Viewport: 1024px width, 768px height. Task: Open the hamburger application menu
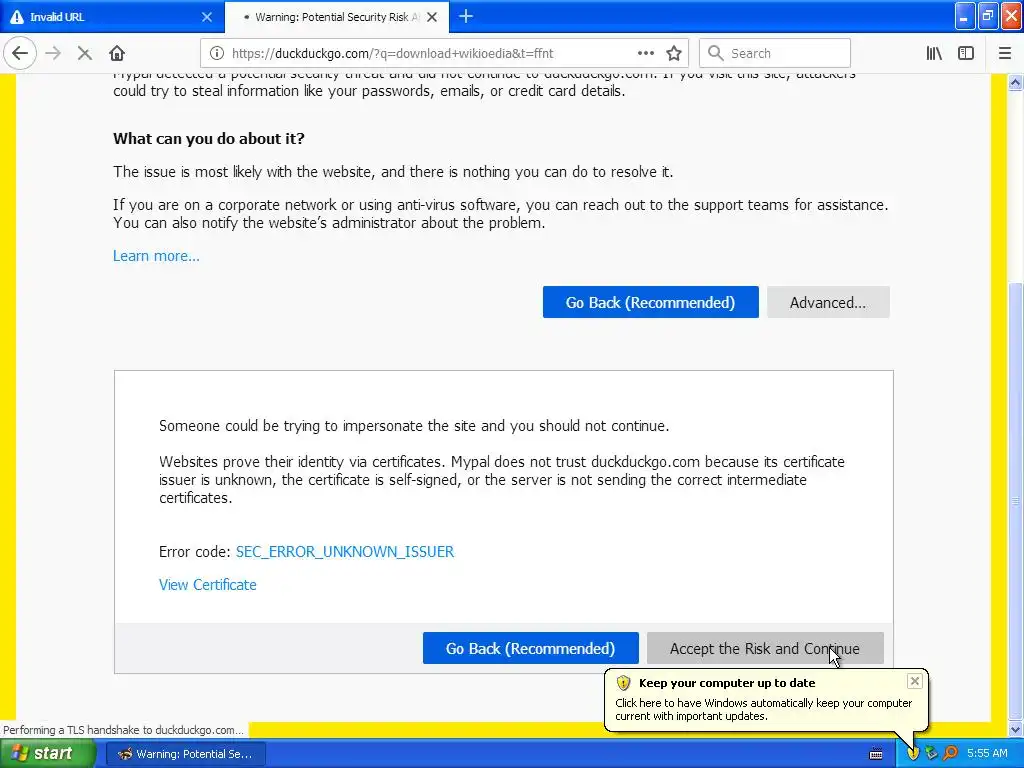coord(1004,53)
